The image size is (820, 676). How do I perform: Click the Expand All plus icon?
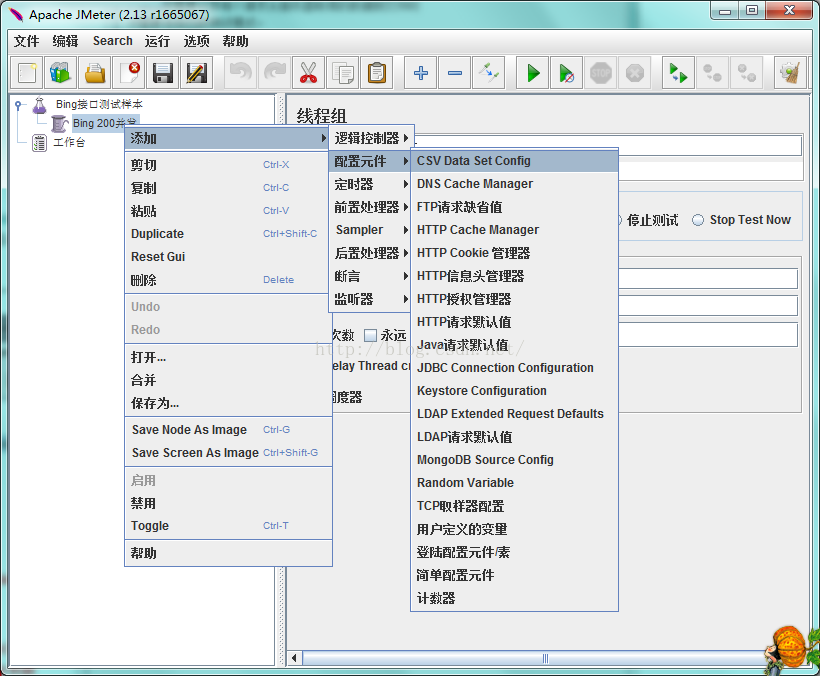pos(421,73)
